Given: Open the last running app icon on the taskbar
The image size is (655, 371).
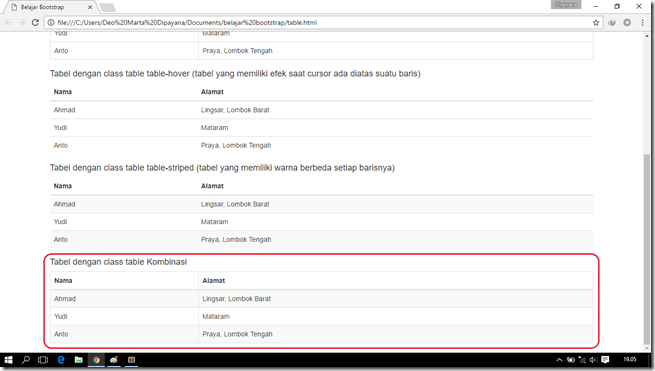Looking at the screenshot, I should click(131, 360).
